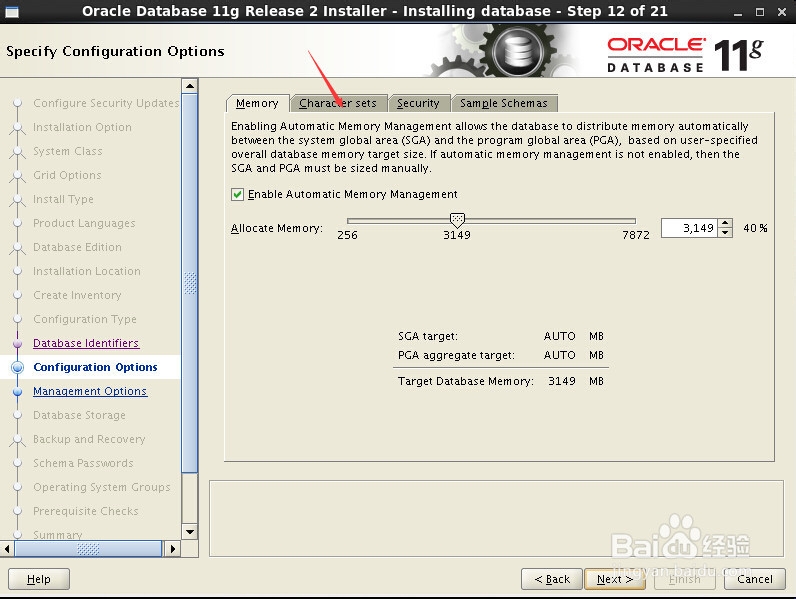Viewport: 796px width, 599px height.
Task: Open the Sample Schemas tab
Action: pyautogui.click(x=504, y=103)
